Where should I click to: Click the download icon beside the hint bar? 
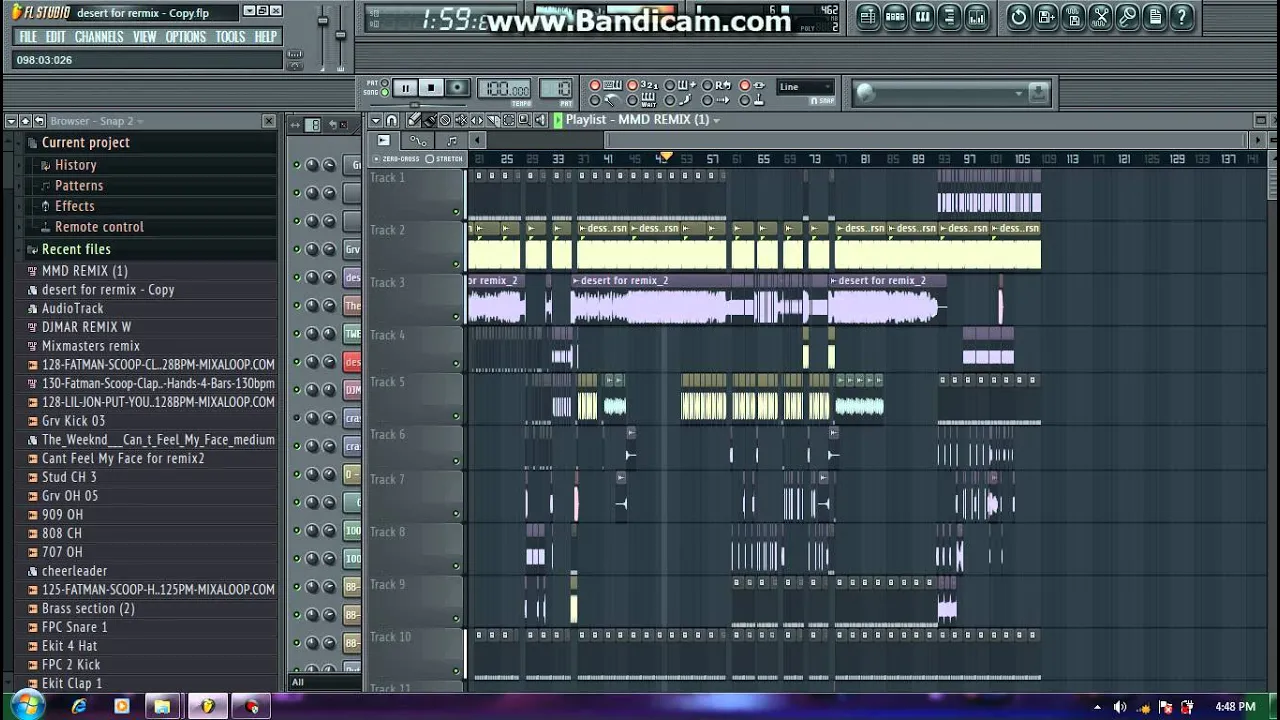point(1039,93)
